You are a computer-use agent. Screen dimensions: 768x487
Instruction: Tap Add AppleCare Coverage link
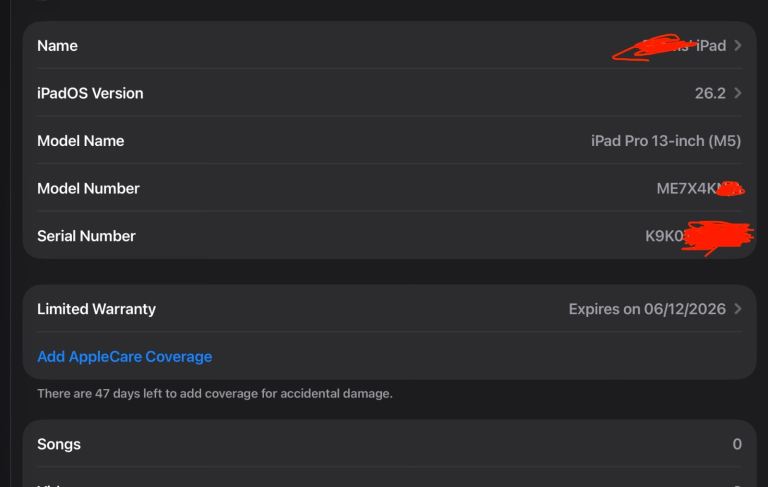[124, 357]
